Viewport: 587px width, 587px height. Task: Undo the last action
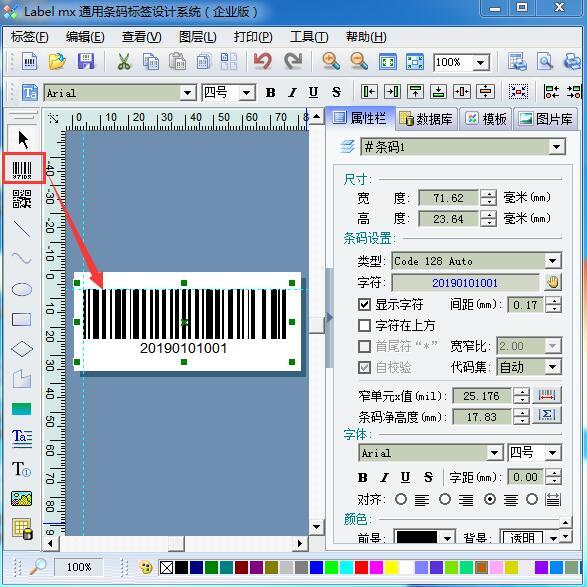[263, 61]
